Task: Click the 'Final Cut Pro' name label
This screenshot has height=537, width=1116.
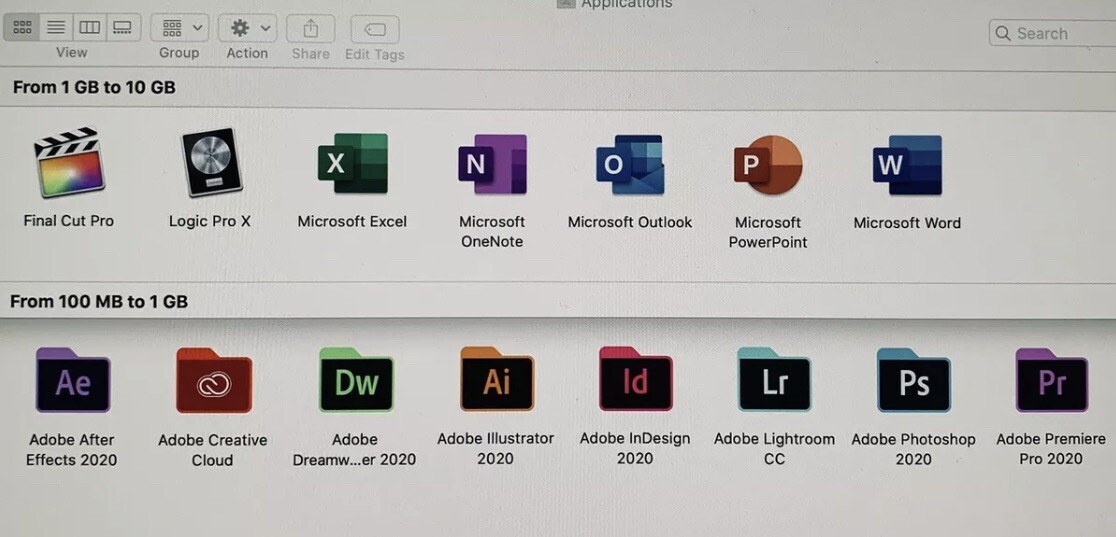Action: click(69, 221)
